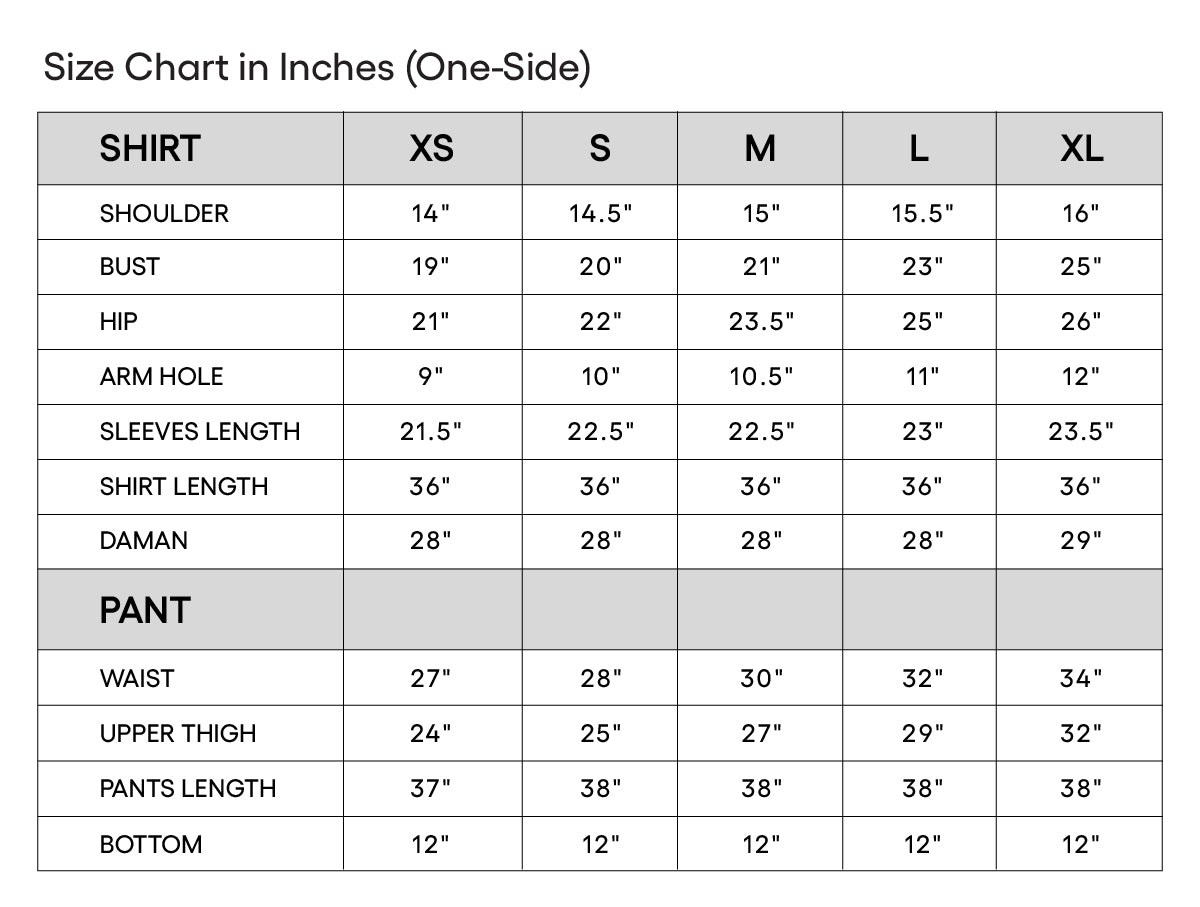
Task: Select the 15.5" shoulder value for L
Action: pos(922,213)
